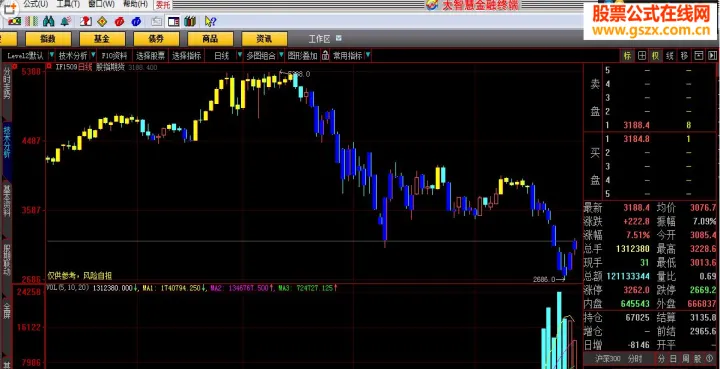Click the 基金 yellow button

(x=102, y=39)
